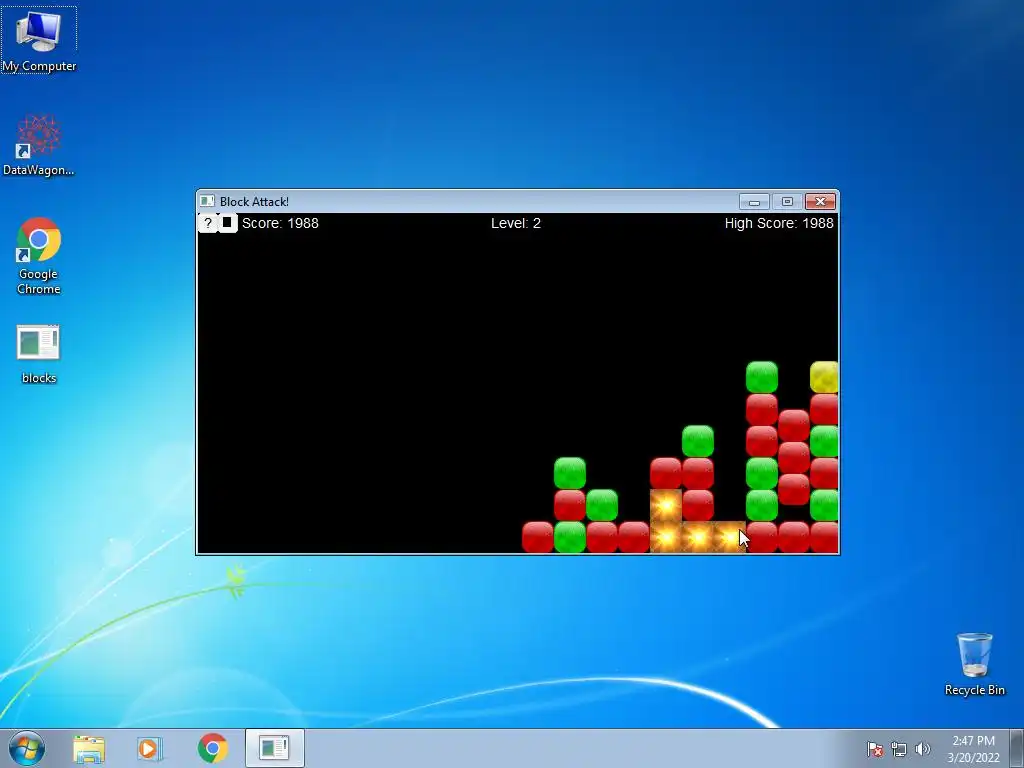The width and height of the screenshot is (1024, 768).
Task: Minimize the Block Attack window
Action: (x=754, y=202)
